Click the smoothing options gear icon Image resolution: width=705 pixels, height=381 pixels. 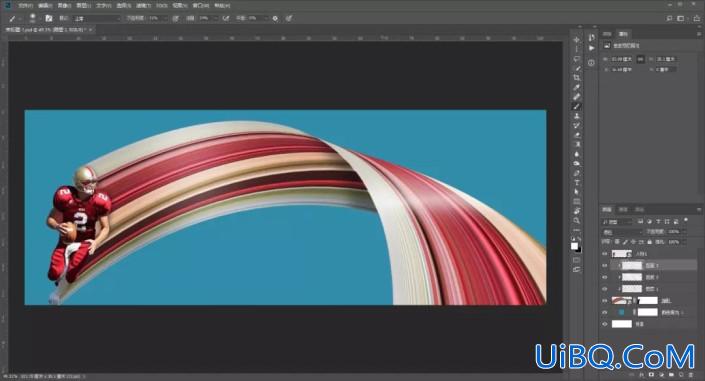pyautogui.click(x=275, y=18)
